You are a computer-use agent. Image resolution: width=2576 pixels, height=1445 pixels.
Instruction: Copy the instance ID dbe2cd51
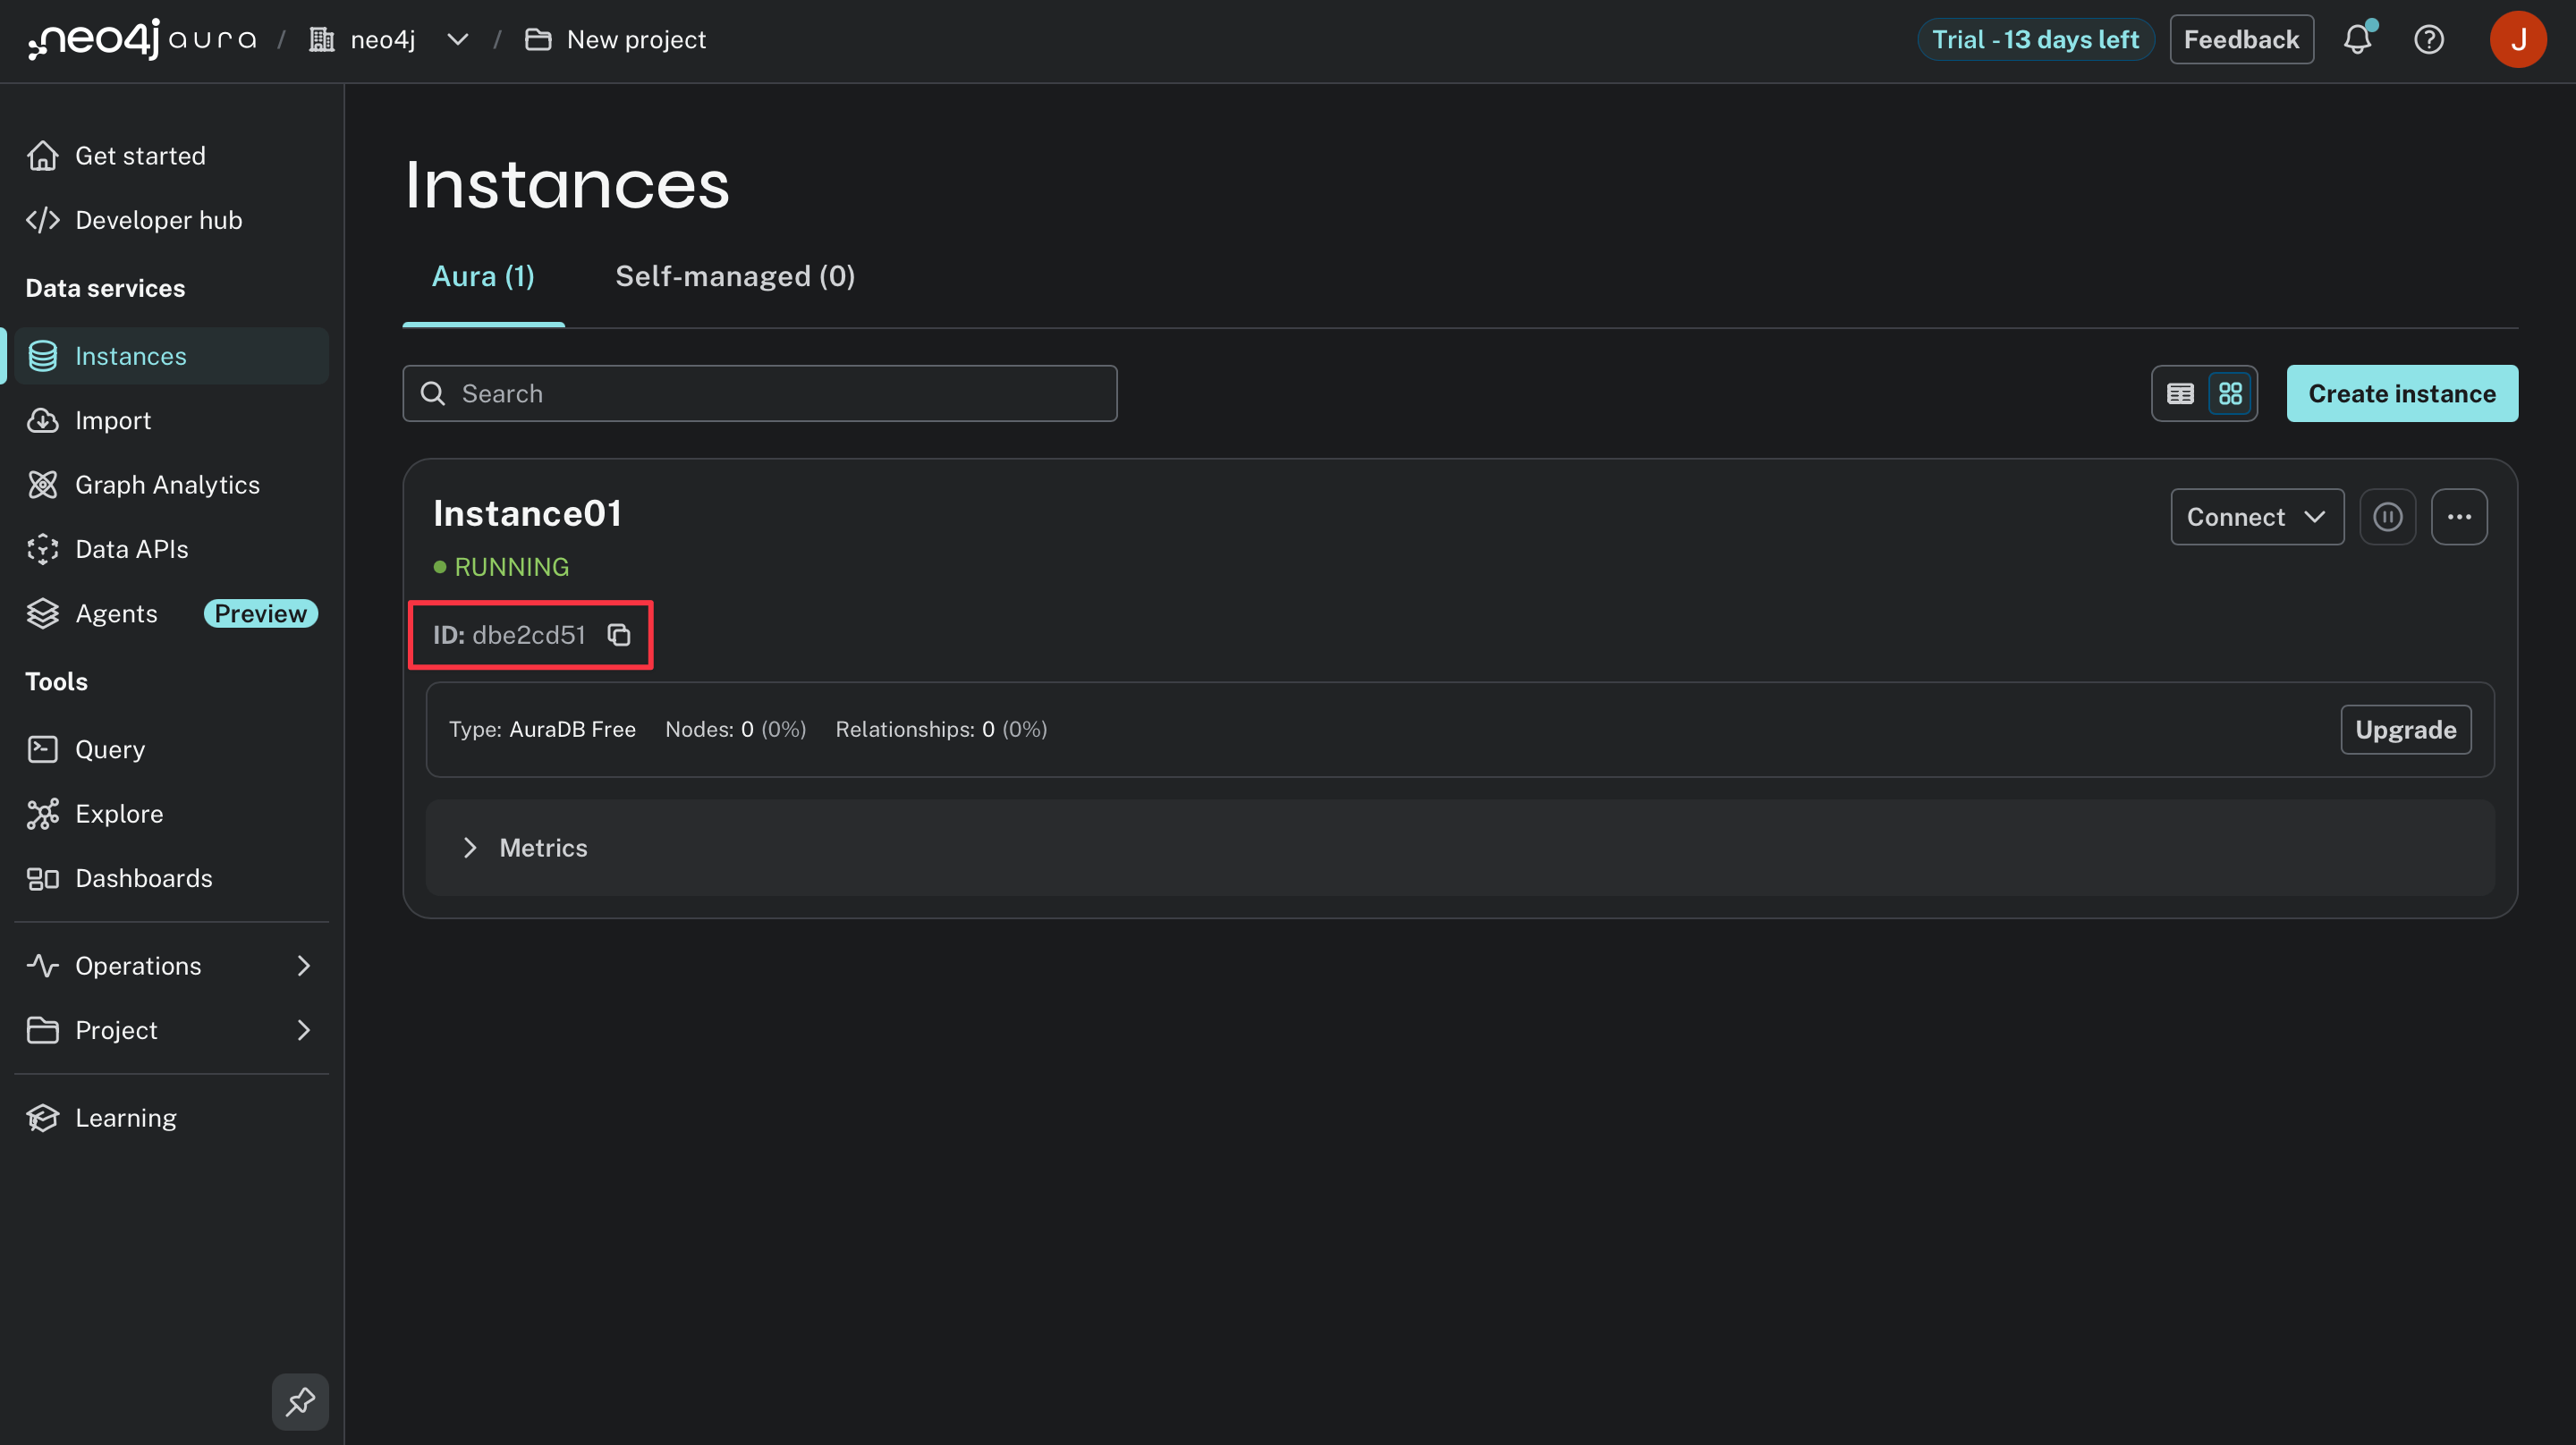click(618, 634)
